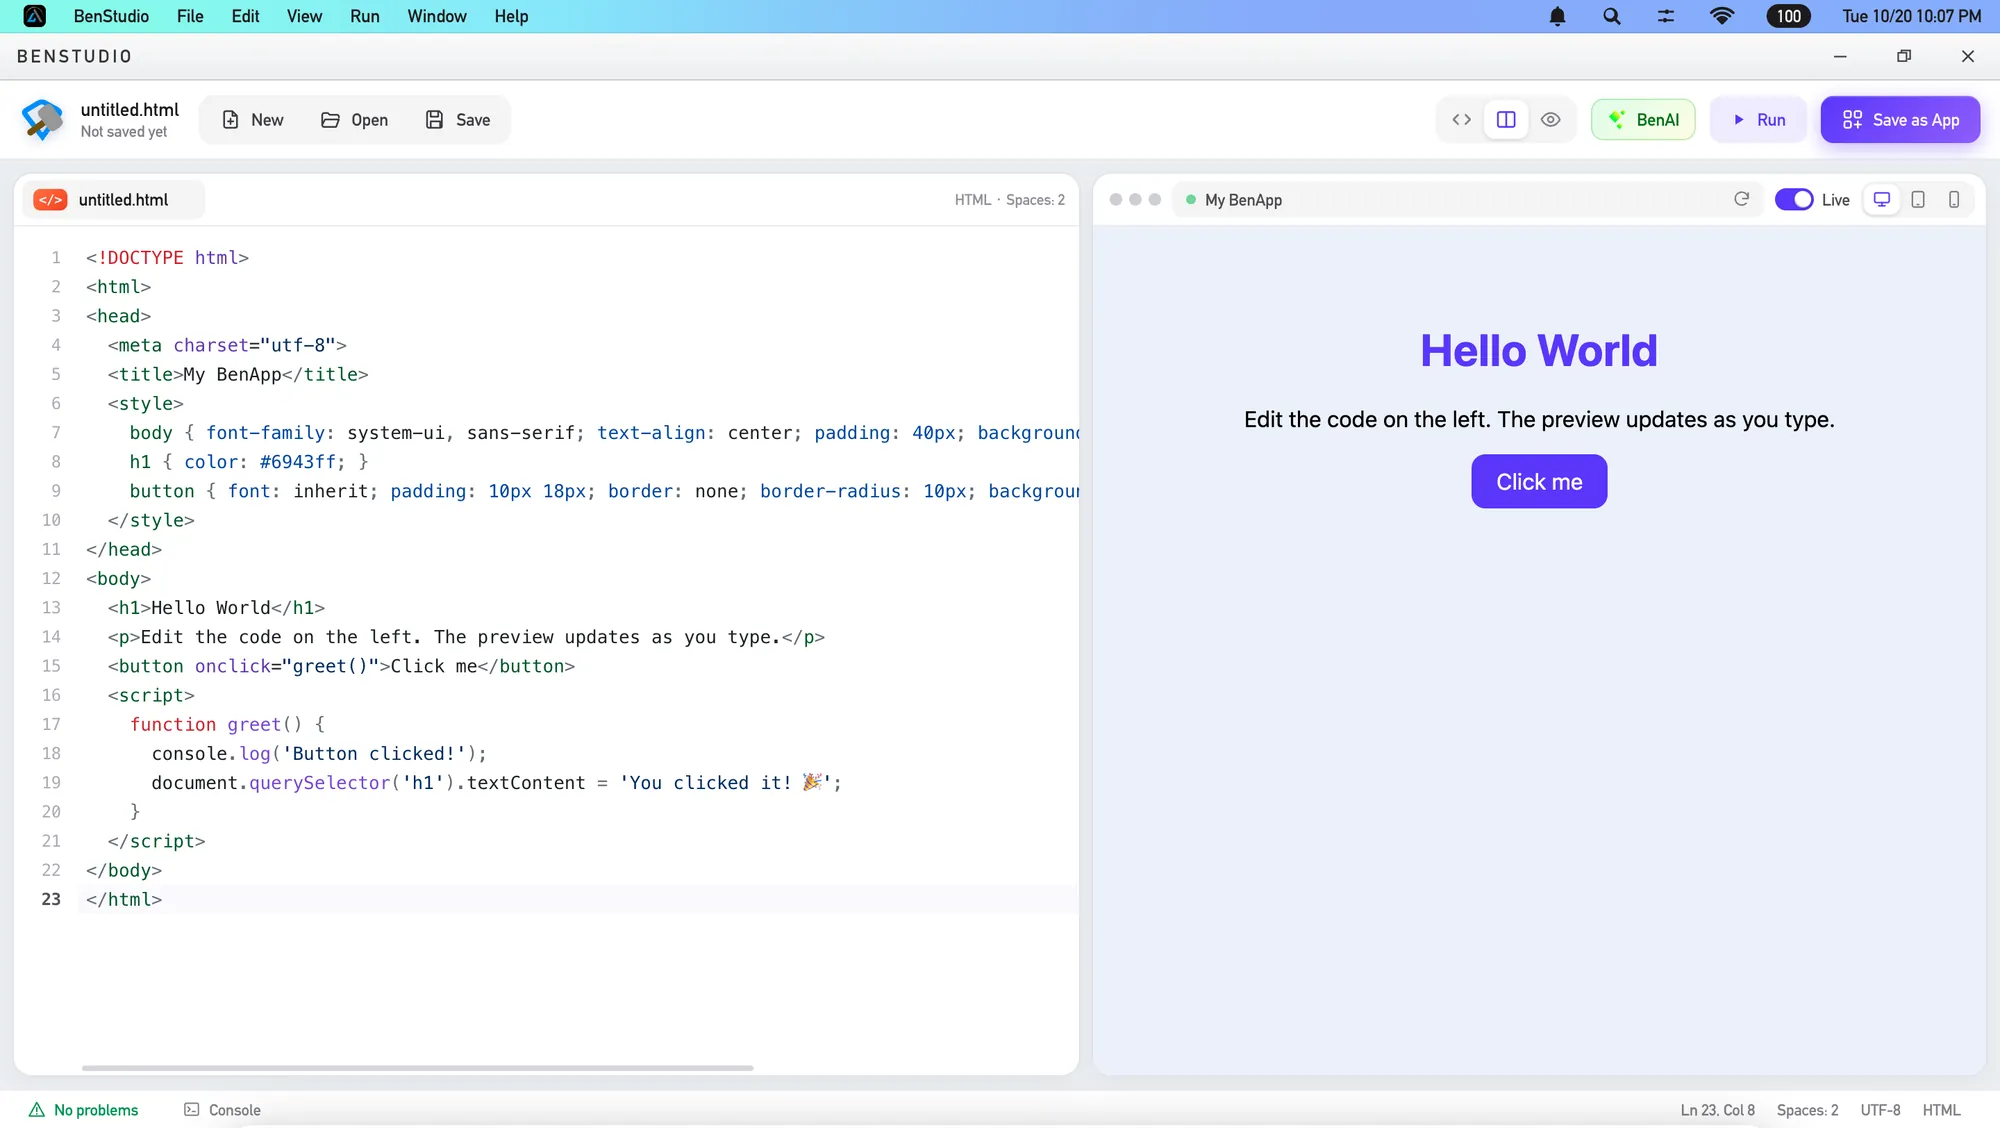Switch to preview-only eye icon
2000x1128 pixels.
click(1550, 120)
